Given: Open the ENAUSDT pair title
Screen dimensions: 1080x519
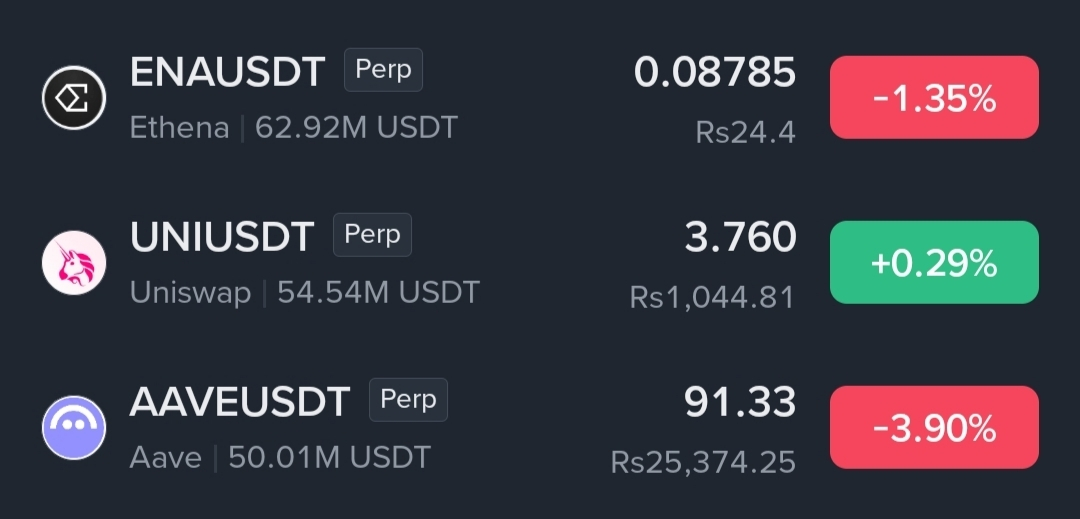Looking at the screenshot, I should pyautogui.click(x=227, y=72).
